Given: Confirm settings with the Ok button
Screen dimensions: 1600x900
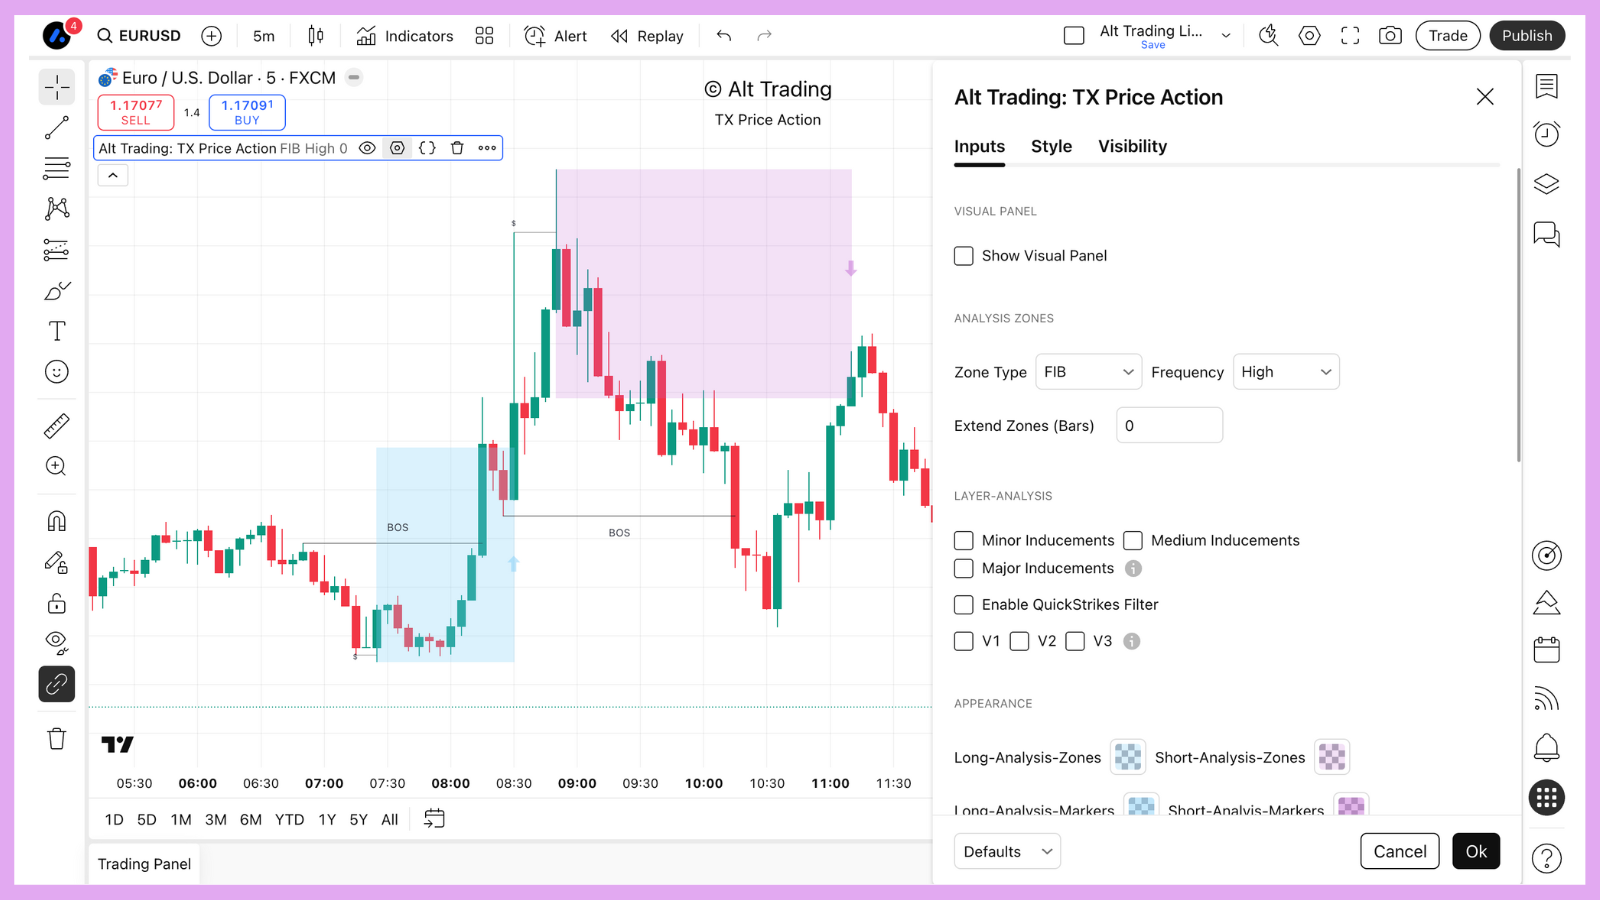Looking at the screenshot, I should pos(1476,851).
